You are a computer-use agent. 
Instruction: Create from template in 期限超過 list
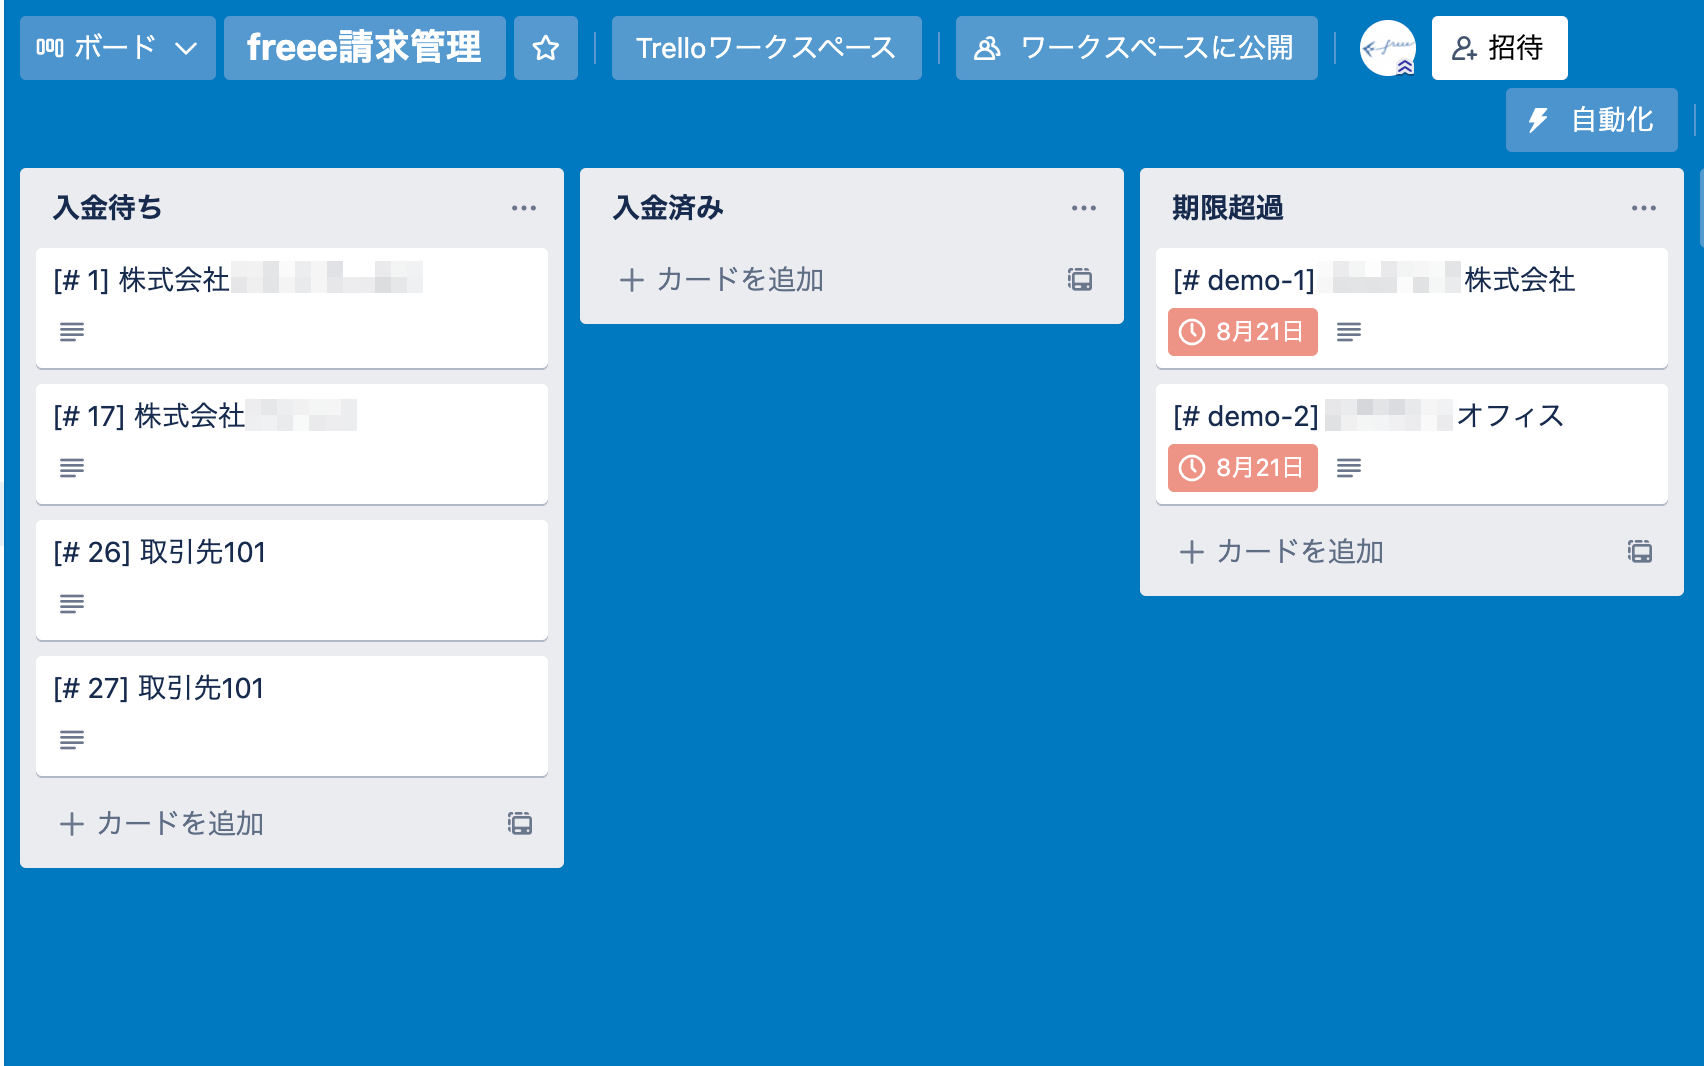click(1640, 552)
